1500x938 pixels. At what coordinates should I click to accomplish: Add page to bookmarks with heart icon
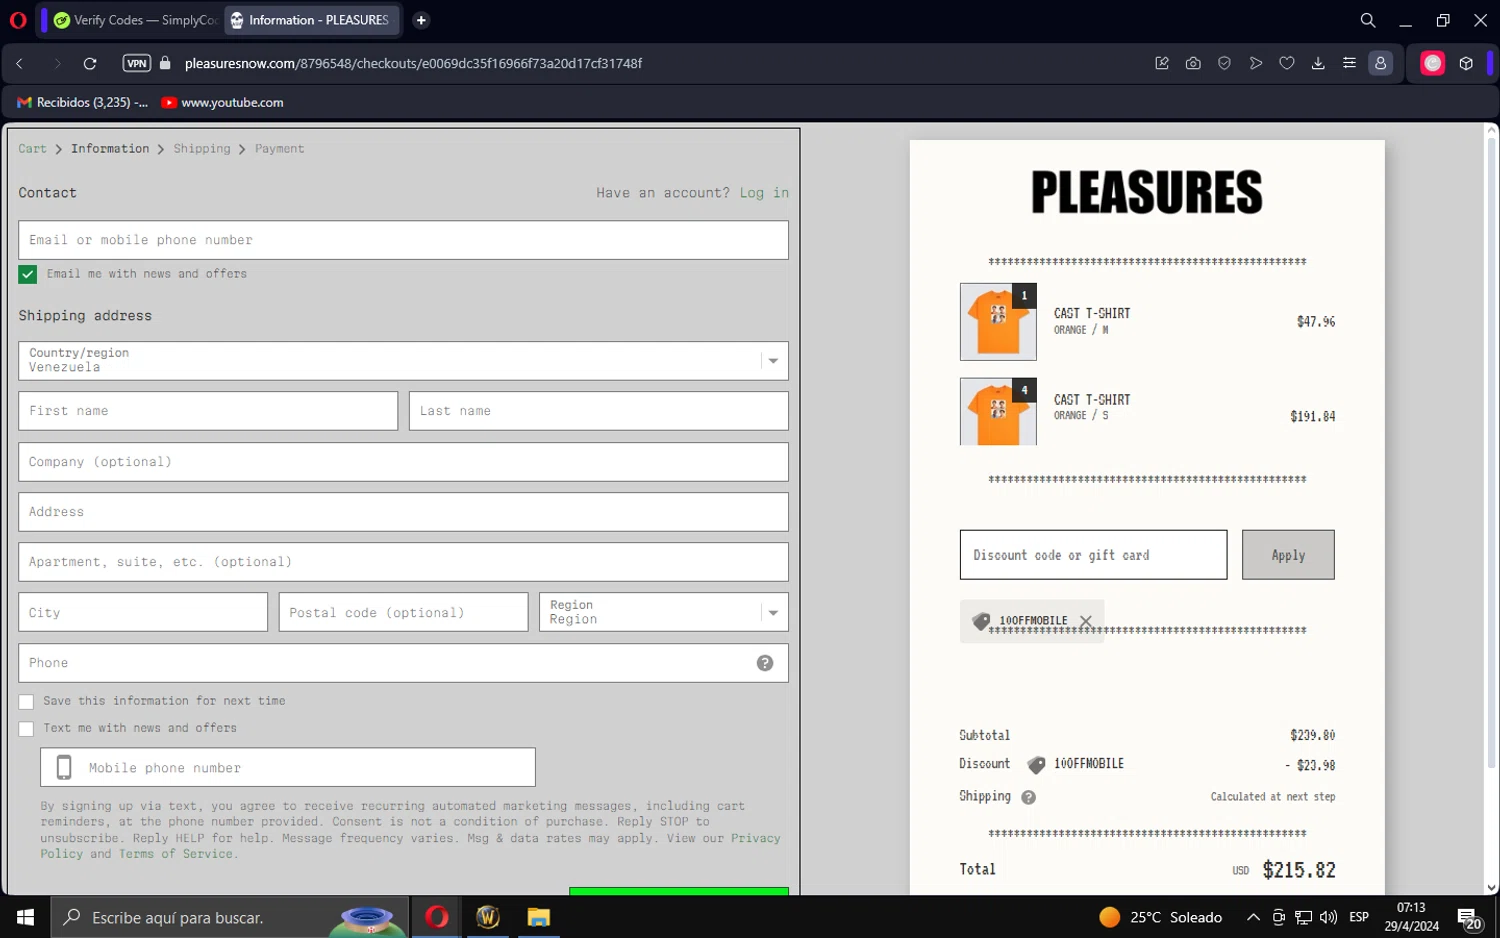pyautogui.click(x=1287, y=63)
